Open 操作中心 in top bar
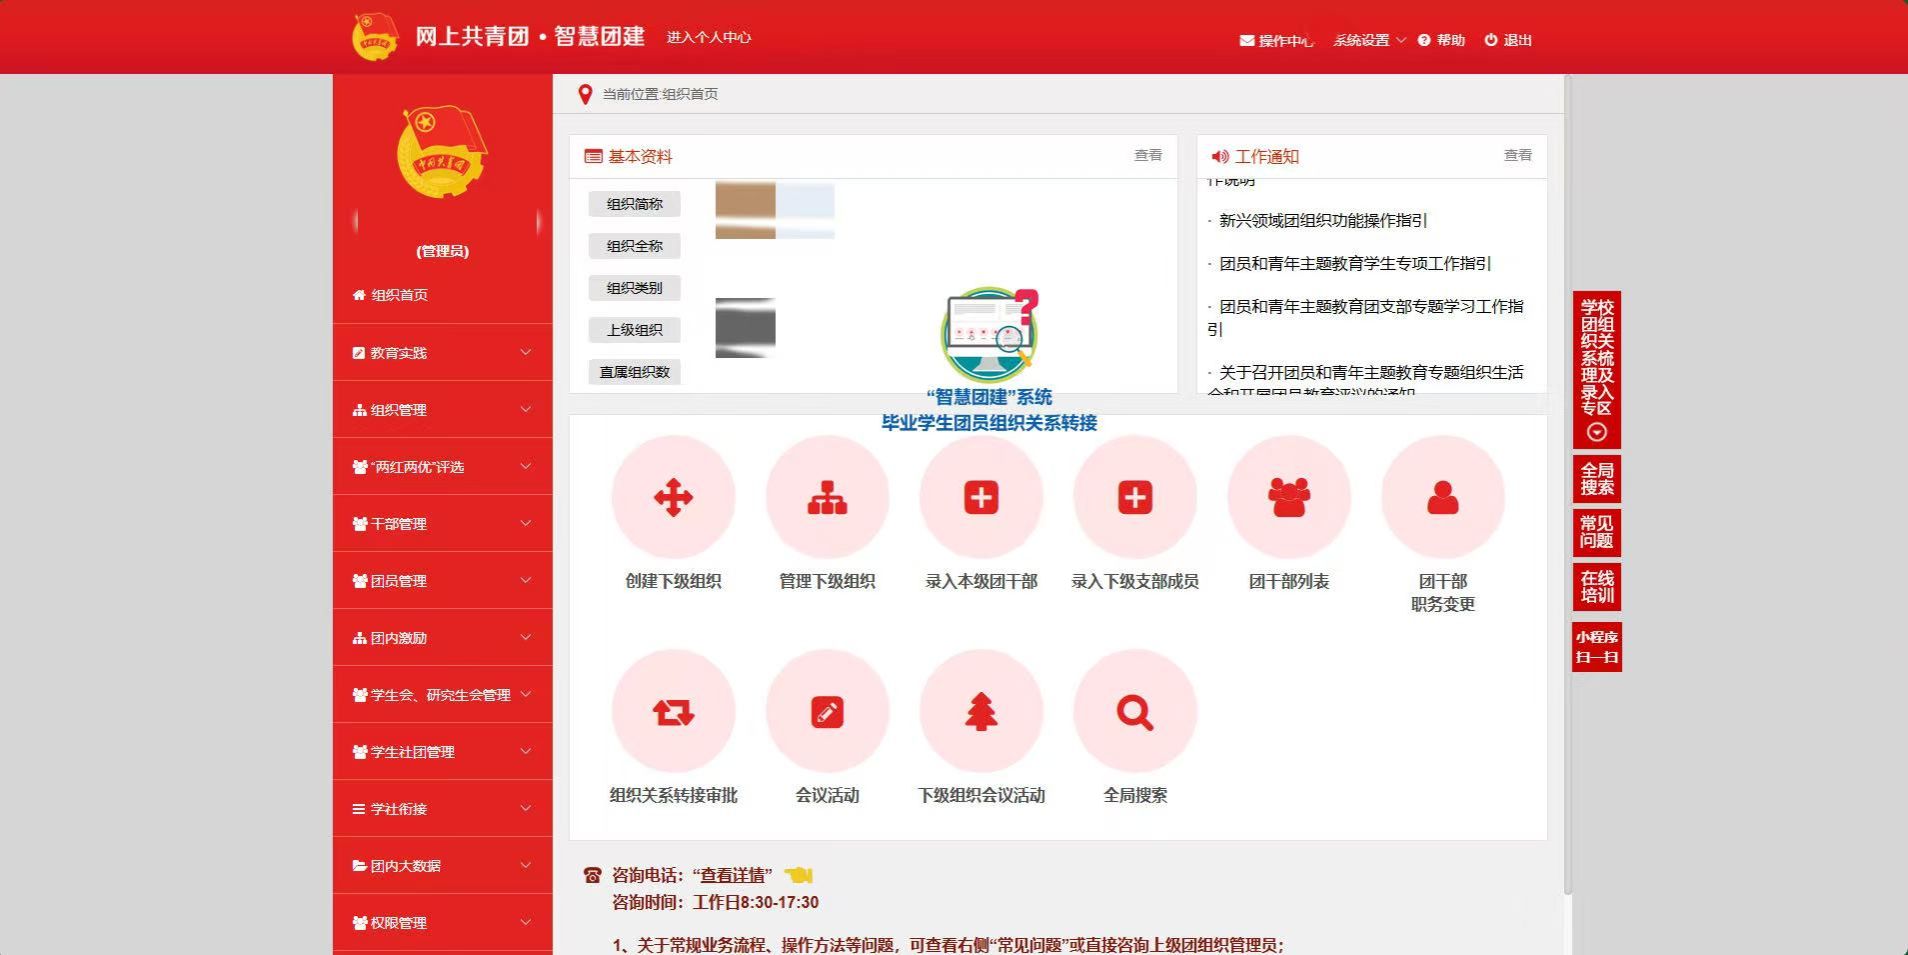 1276,40
